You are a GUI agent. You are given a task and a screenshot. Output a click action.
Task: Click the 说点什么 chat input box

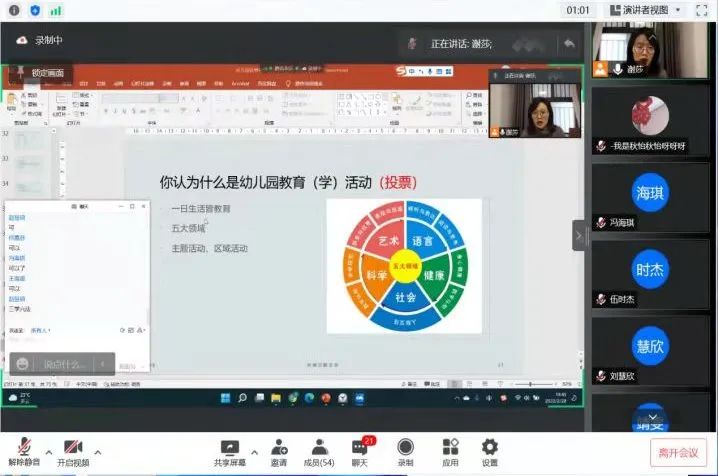click(x=62, y=364)
